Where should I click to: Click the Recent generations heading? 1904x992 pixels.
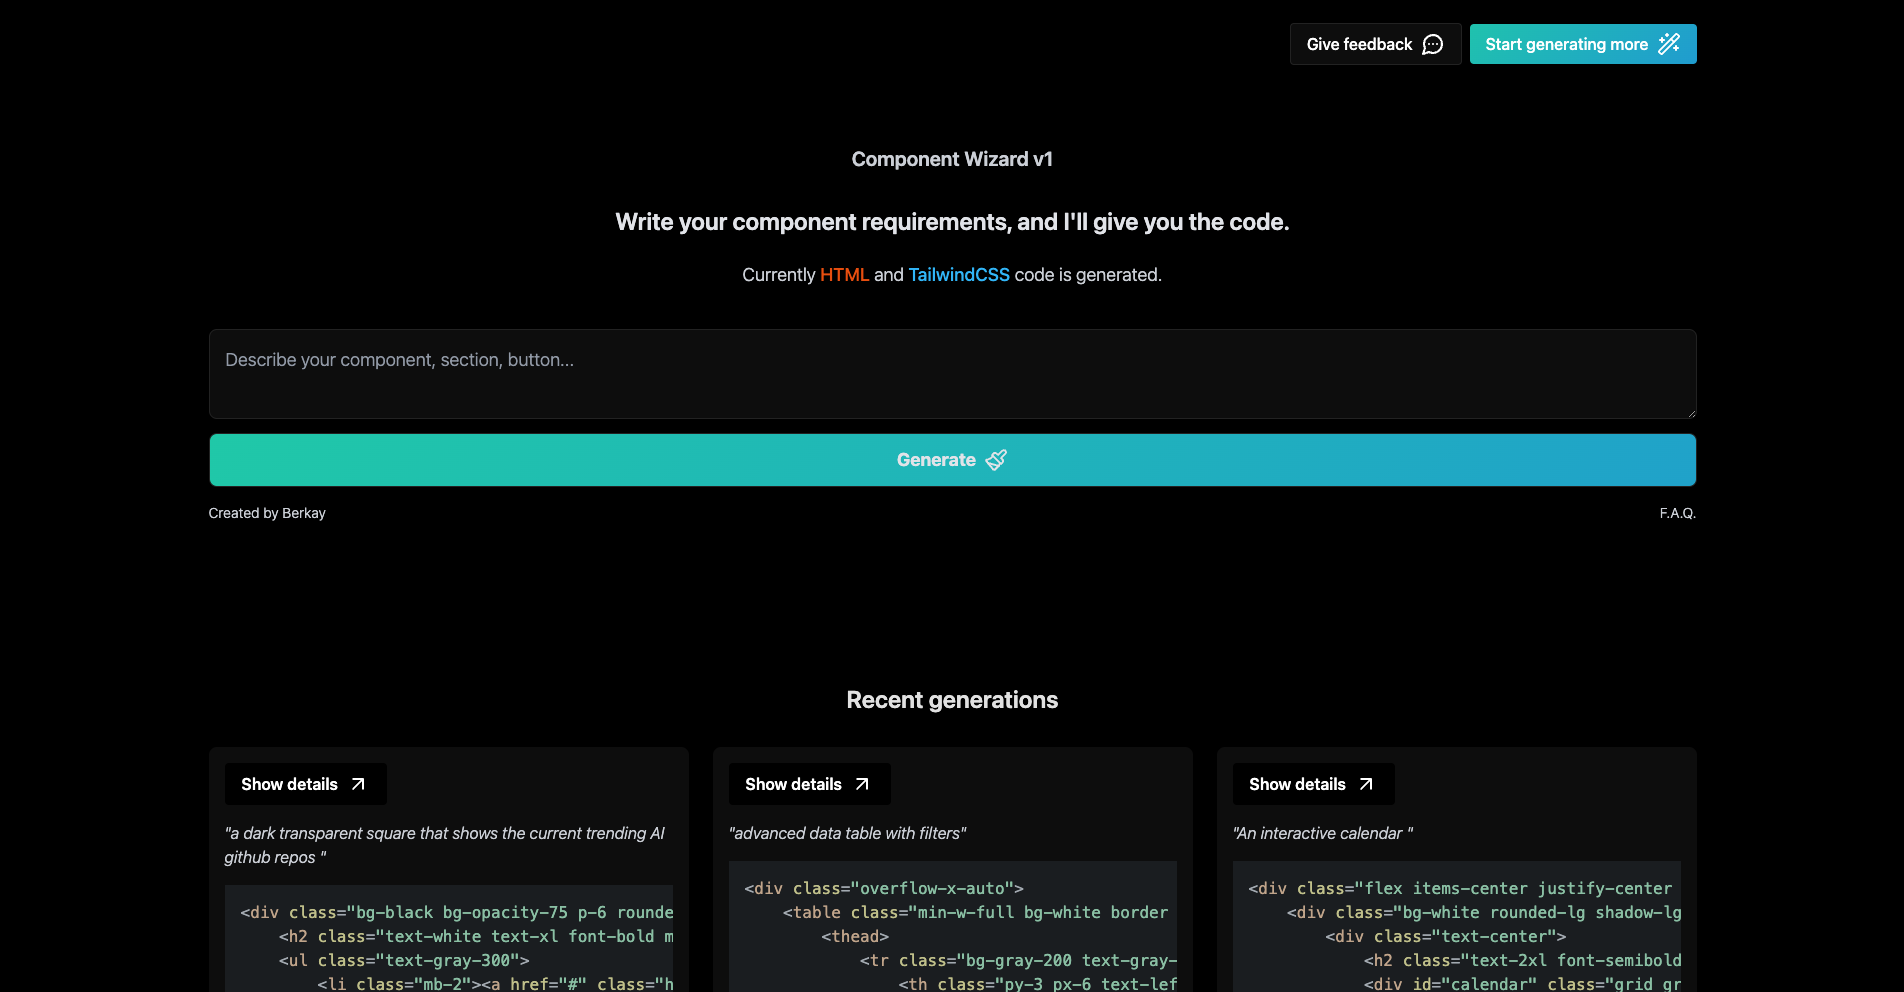click(x=952, y=700)
